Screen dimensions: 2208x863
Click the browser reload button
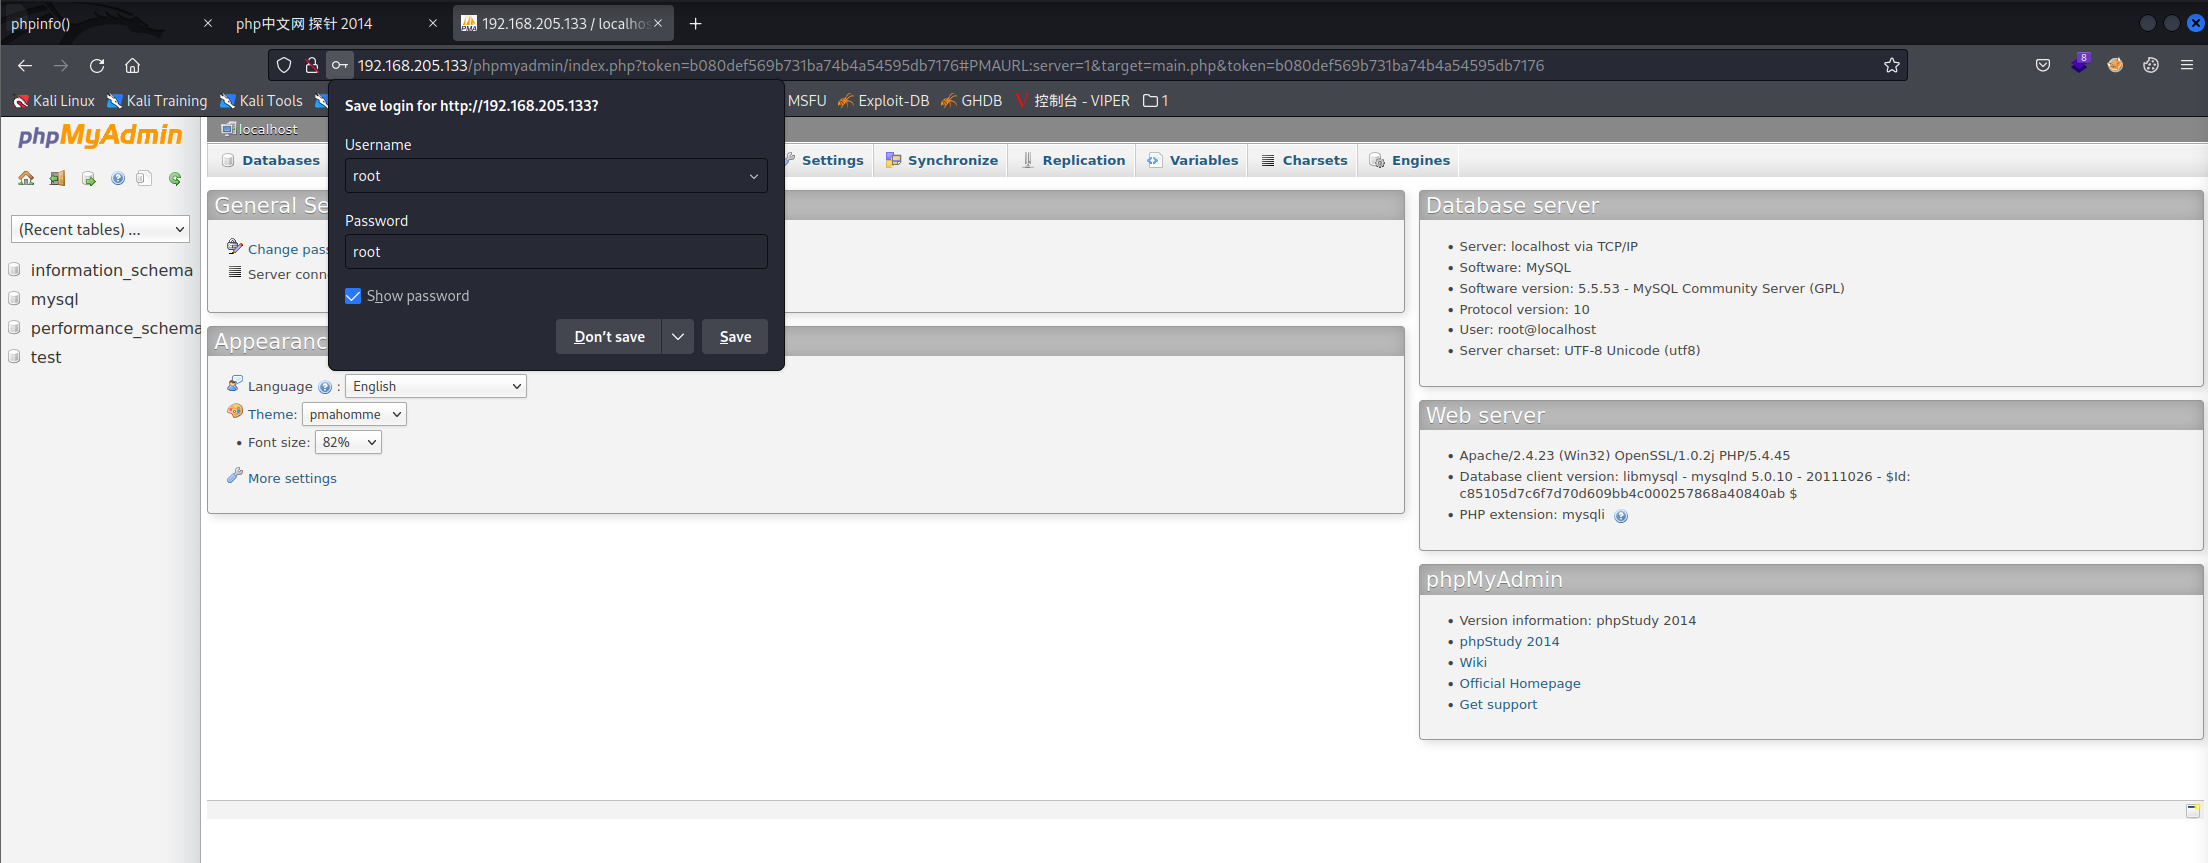click(x=97, y=65)
